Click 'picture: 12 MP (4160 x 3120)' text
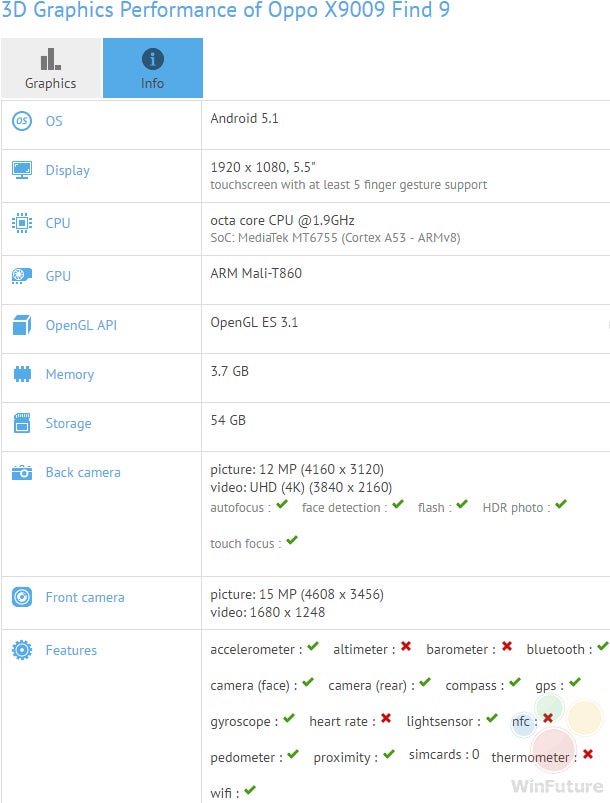The width and height of the screenshot is (610, 803). (x=297, y=470)
